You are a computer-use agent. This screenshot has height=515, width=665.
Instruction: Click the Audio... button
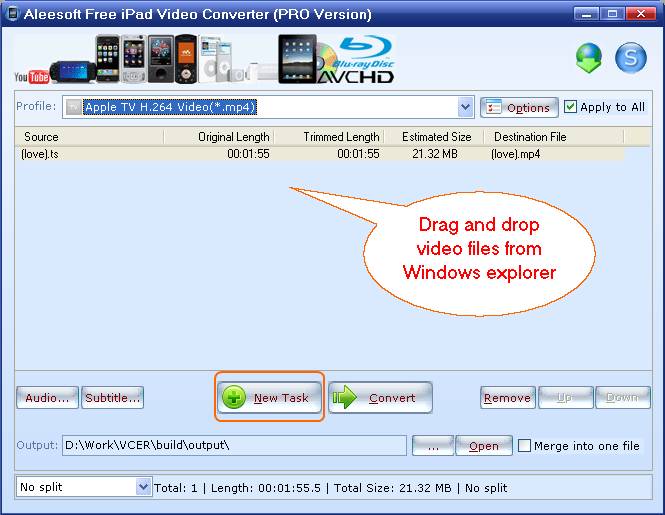click(x=47, y=397)
